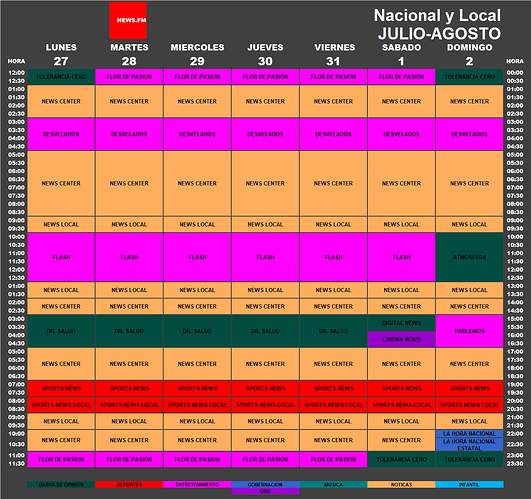Click Sunday's 00:00 TOLERANCIA CERO block
531x499 pixels.
point(469,77)
